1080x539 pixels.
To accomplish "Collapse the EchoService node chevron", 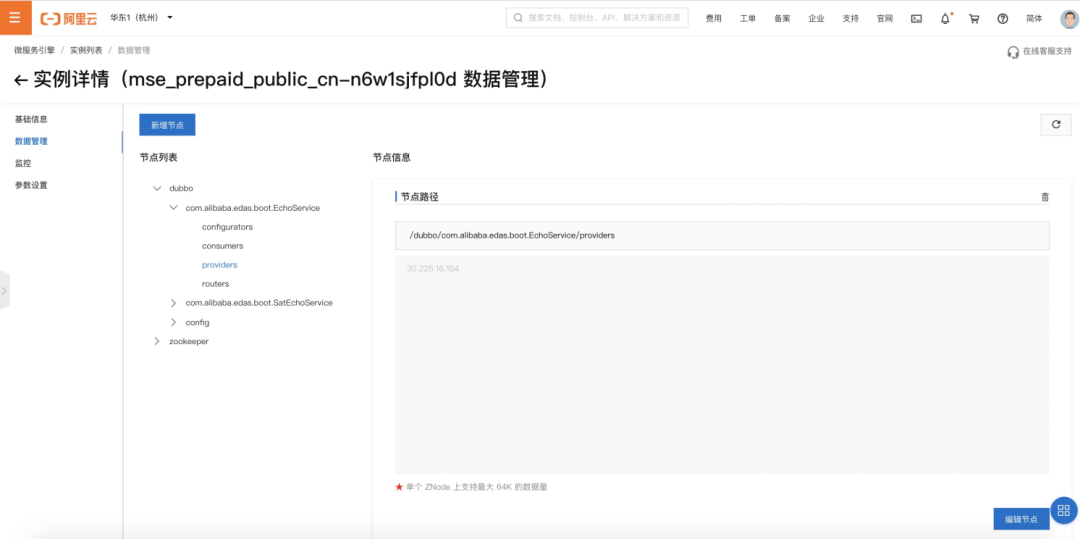I will click(174, 207).
